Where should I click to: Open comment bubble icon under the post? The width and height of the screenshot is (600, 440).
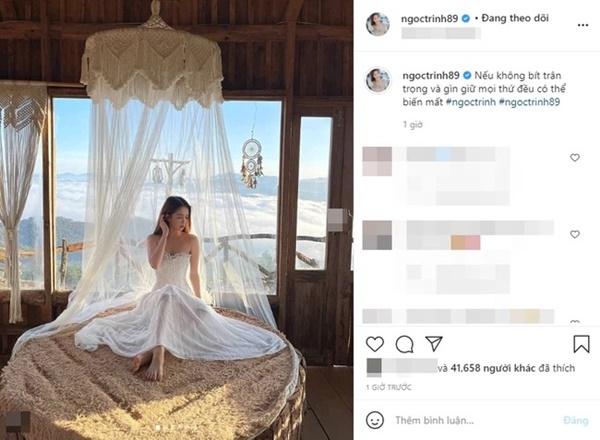pos(404,344)
